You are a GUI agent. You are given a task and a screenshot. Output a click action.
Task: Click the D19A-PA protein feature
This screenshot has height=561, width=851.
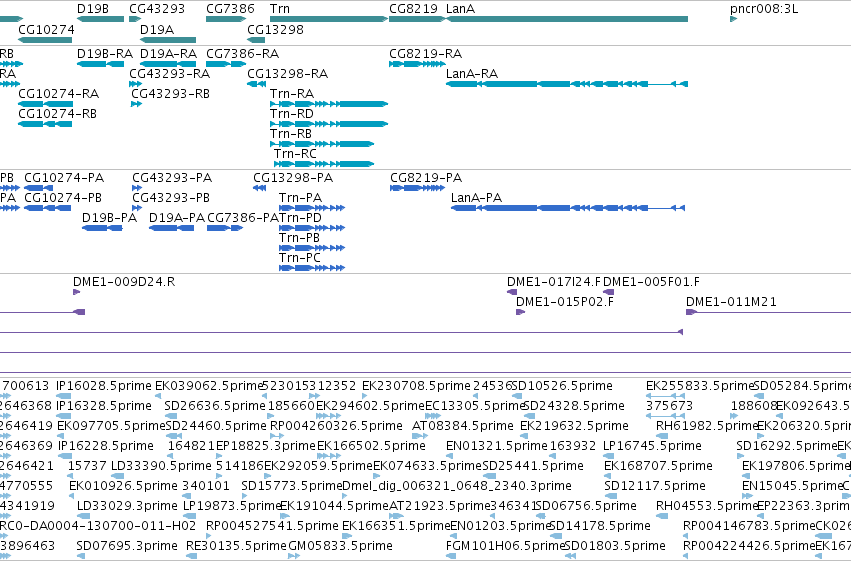[x=172, y=228]
